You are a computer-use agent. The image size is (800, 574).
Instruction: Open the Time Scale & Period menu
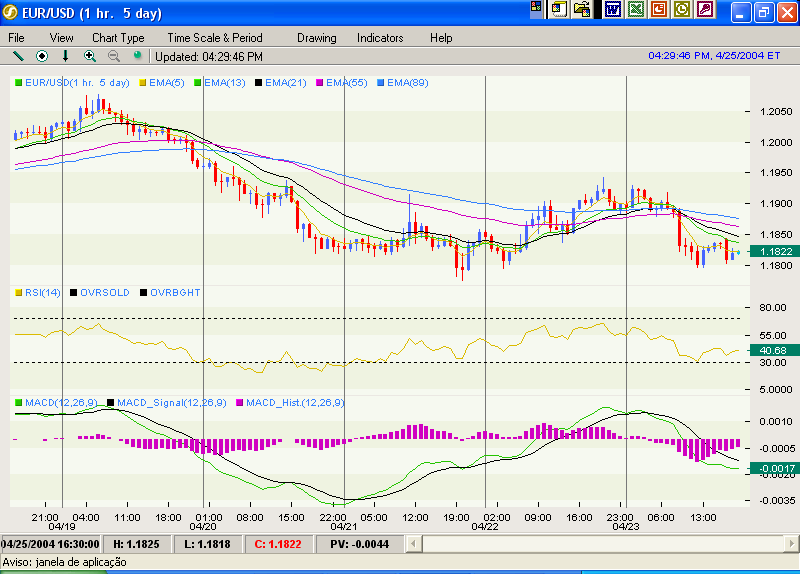point(215,38)
